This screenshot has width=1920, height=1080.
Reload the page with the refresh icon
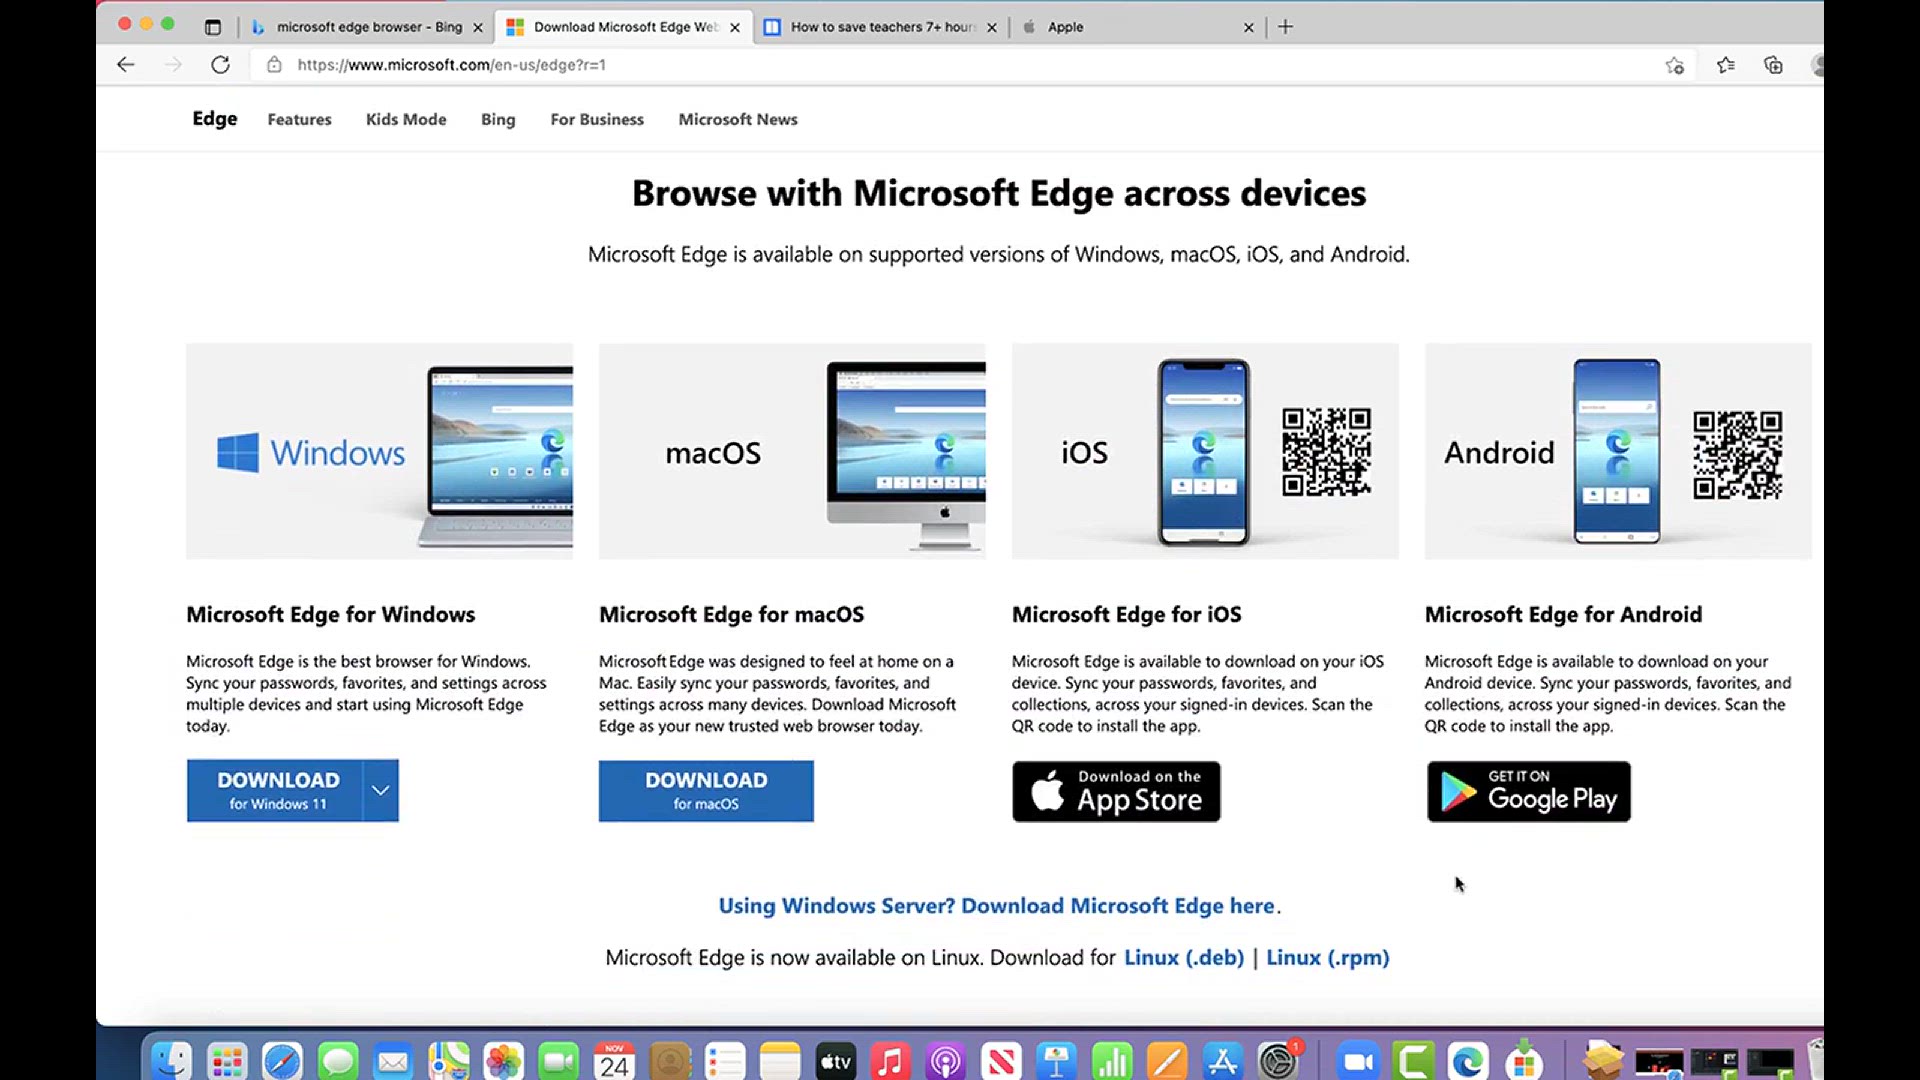click(x=220, y=65)
